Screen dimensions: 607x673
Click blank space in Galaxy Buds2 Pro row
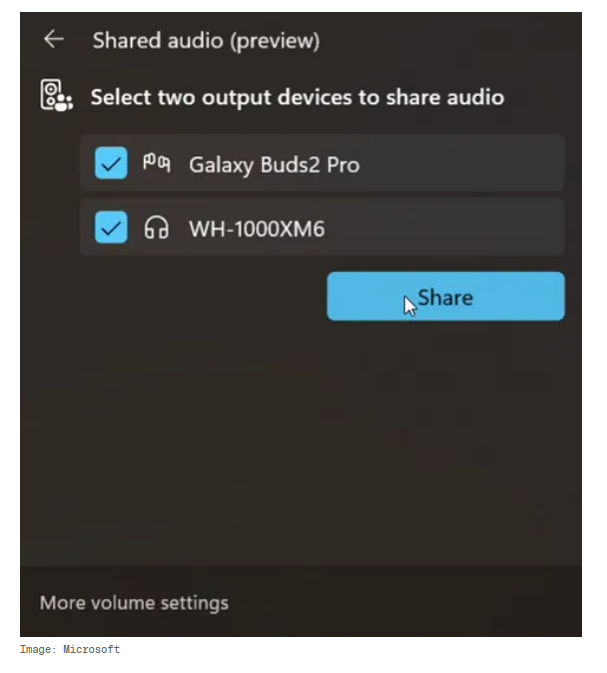pyautogui.click(x=461, y=163)
